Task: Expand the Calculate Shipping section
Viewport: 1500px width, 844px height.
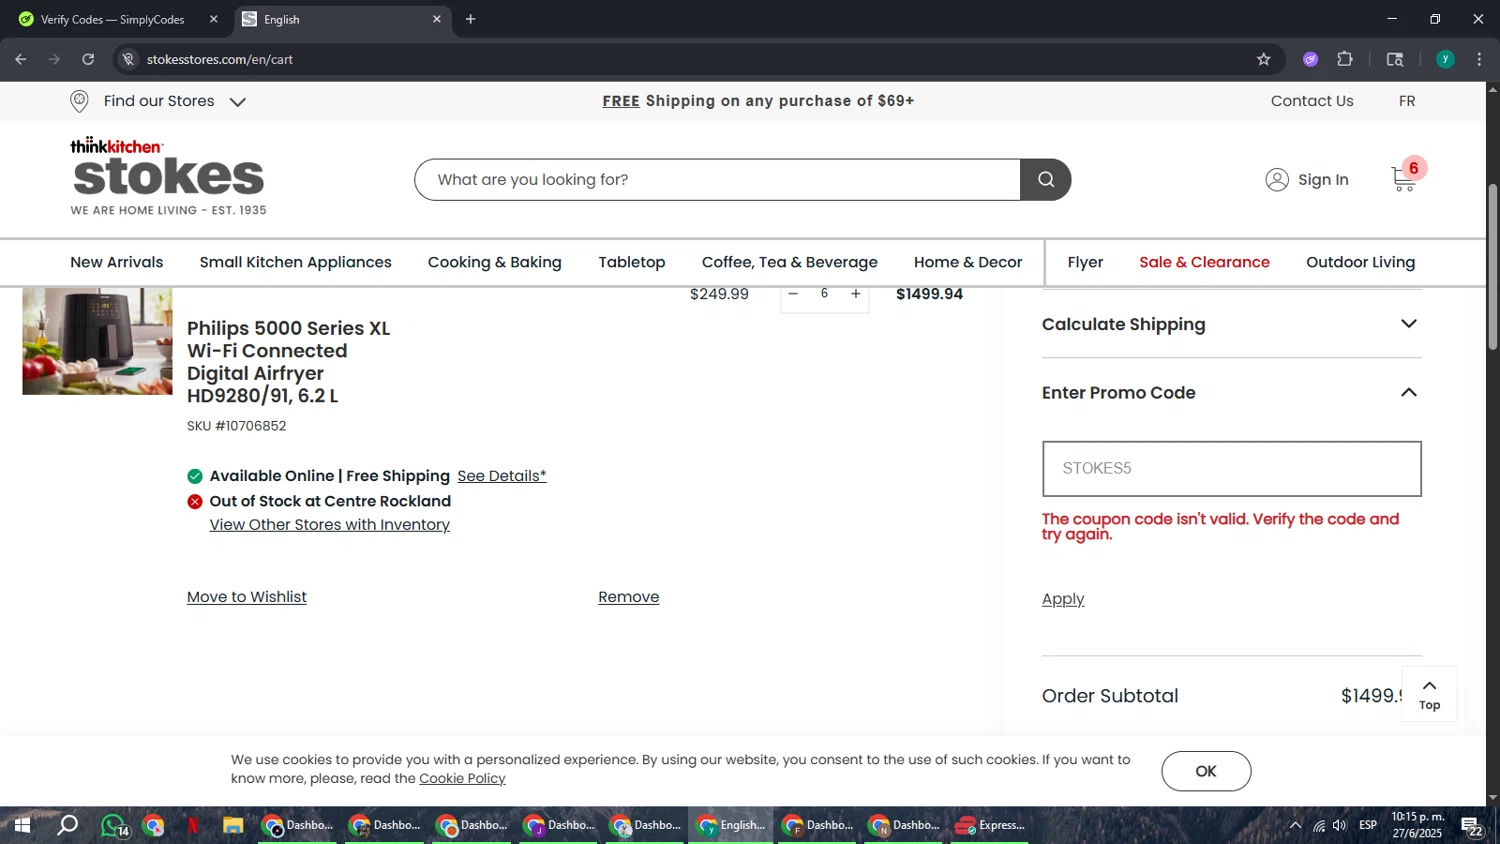Action: pyautogui.click(x=1409, y=324)
